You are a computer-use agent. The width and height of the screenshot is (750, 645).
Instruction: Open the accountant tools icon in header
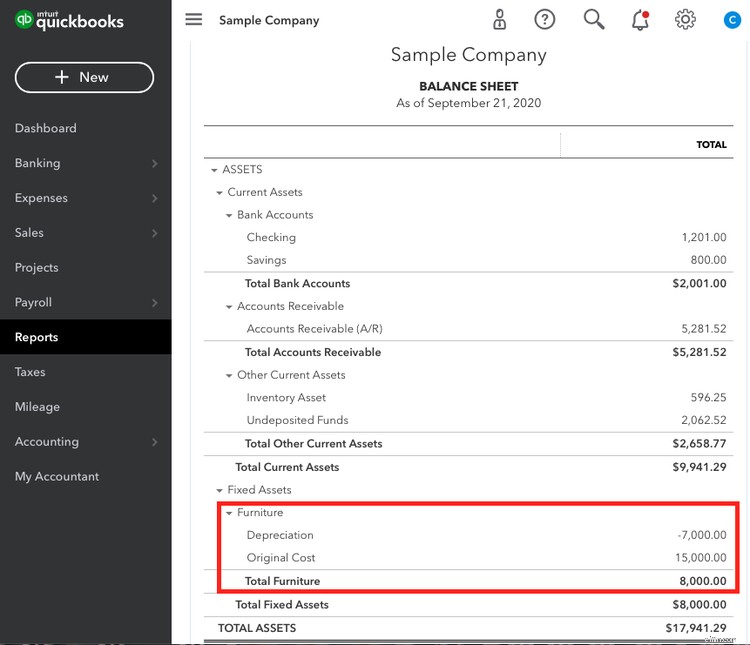(500, 20)
